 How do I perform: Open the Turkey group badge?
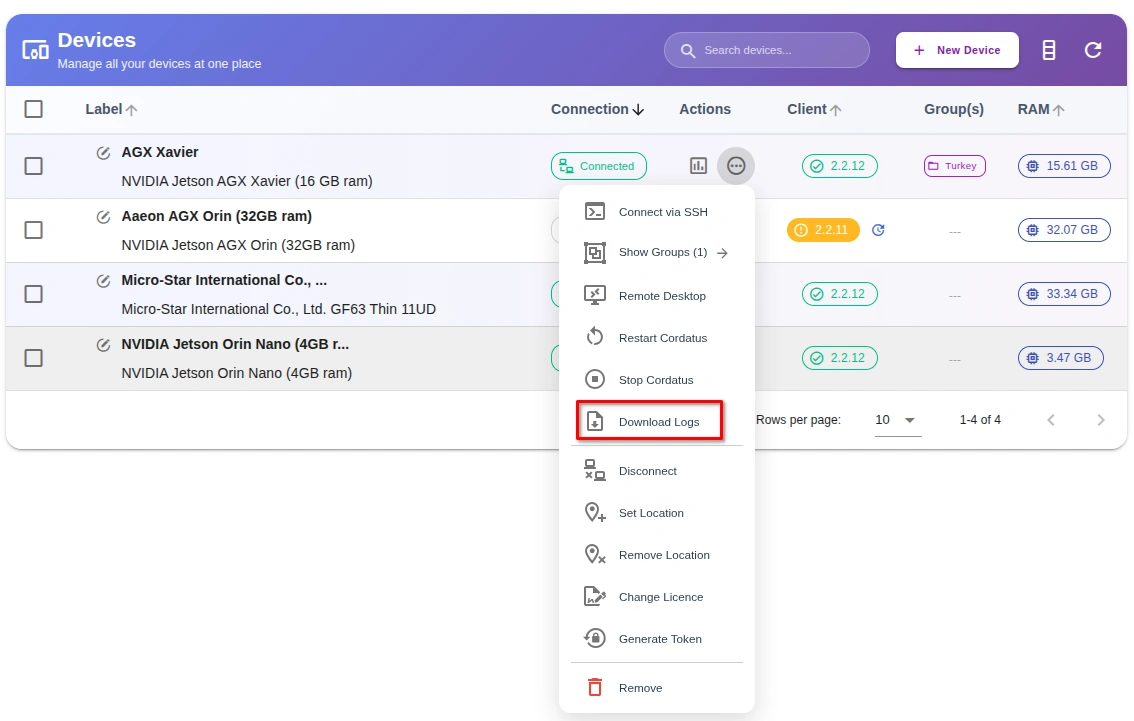954,165
